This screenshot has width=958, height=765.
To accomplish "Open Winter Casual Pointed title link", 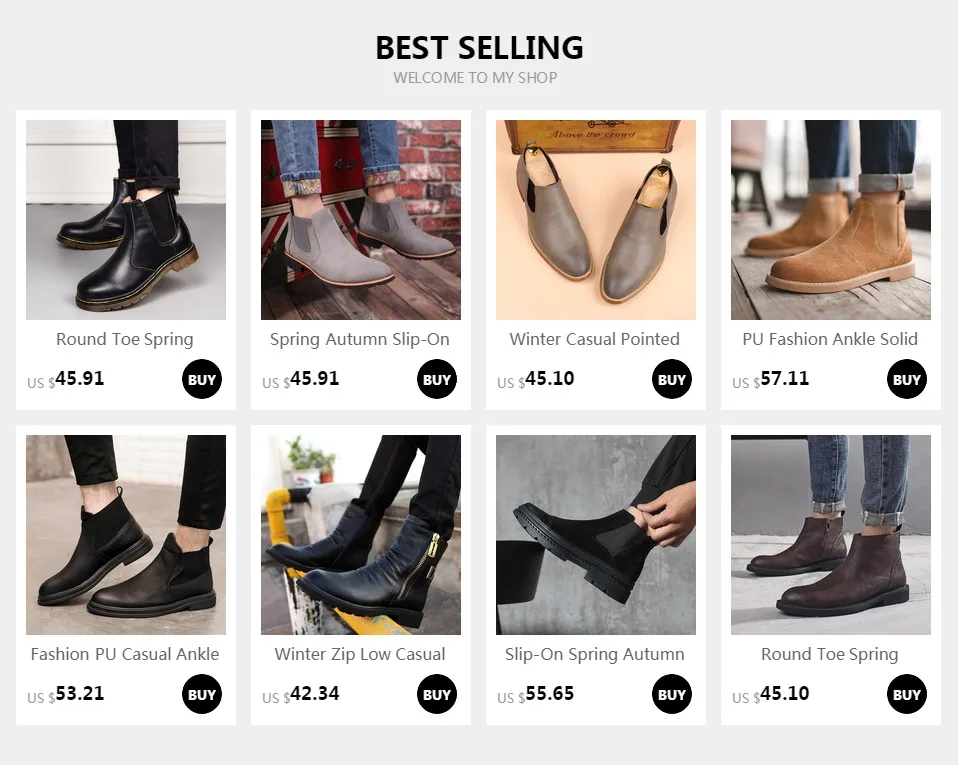I will click(594, 339).
